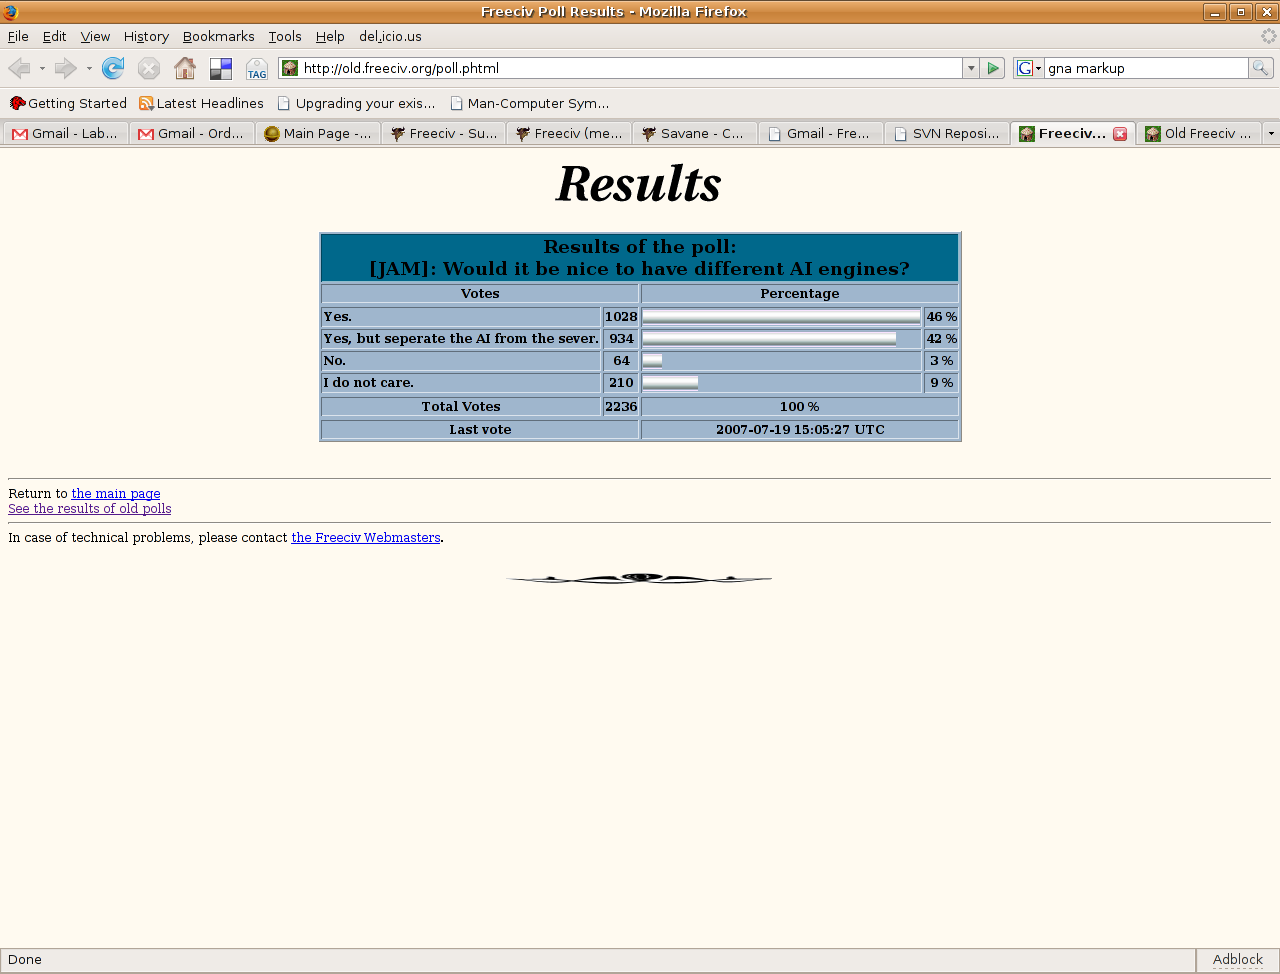Viewport: 1280px width, 974px height.
Task: Open the forward history dropdown arrow
Action: click(x=89, y=68)
